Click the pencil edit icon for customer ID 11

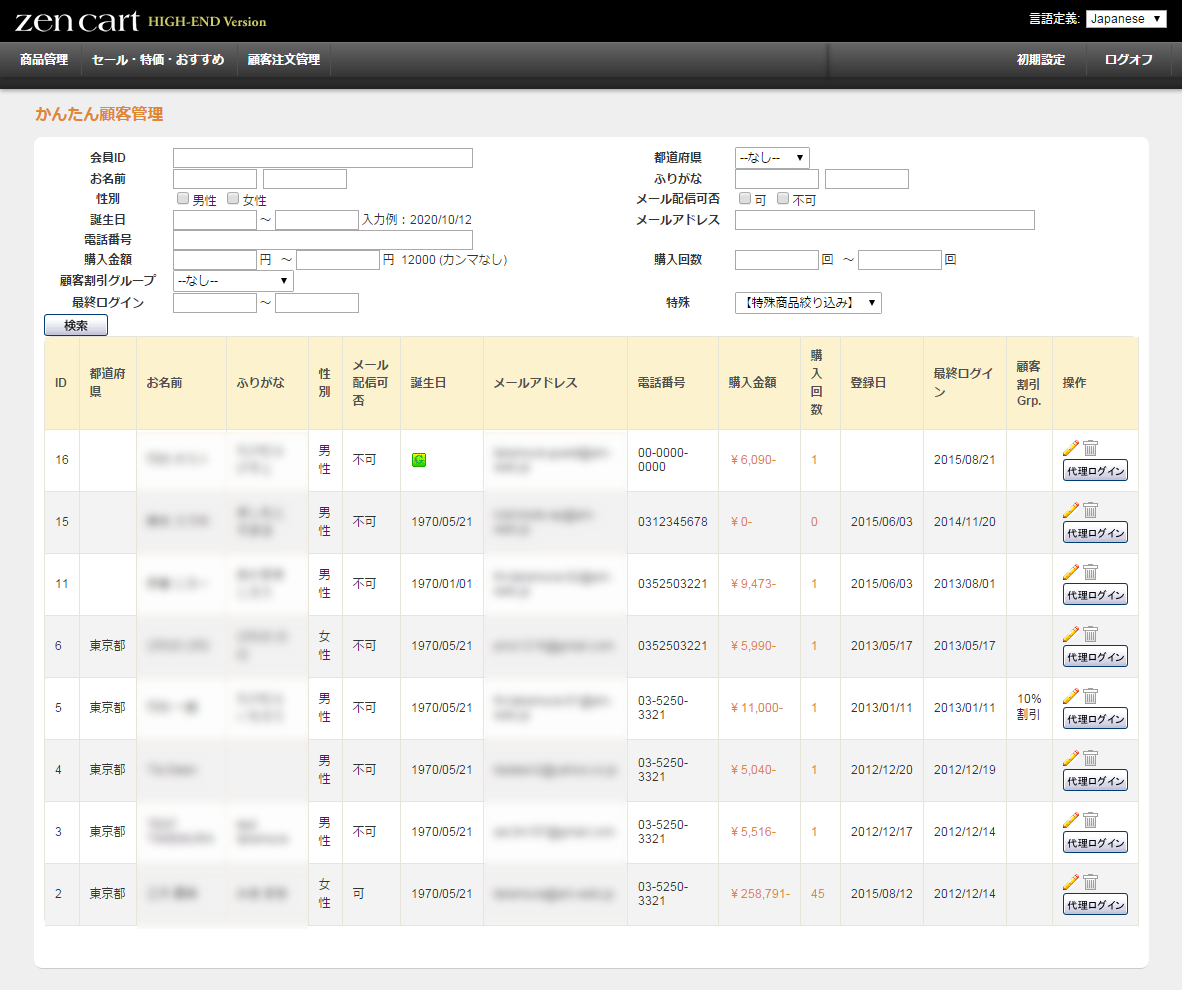point(1070,572)
